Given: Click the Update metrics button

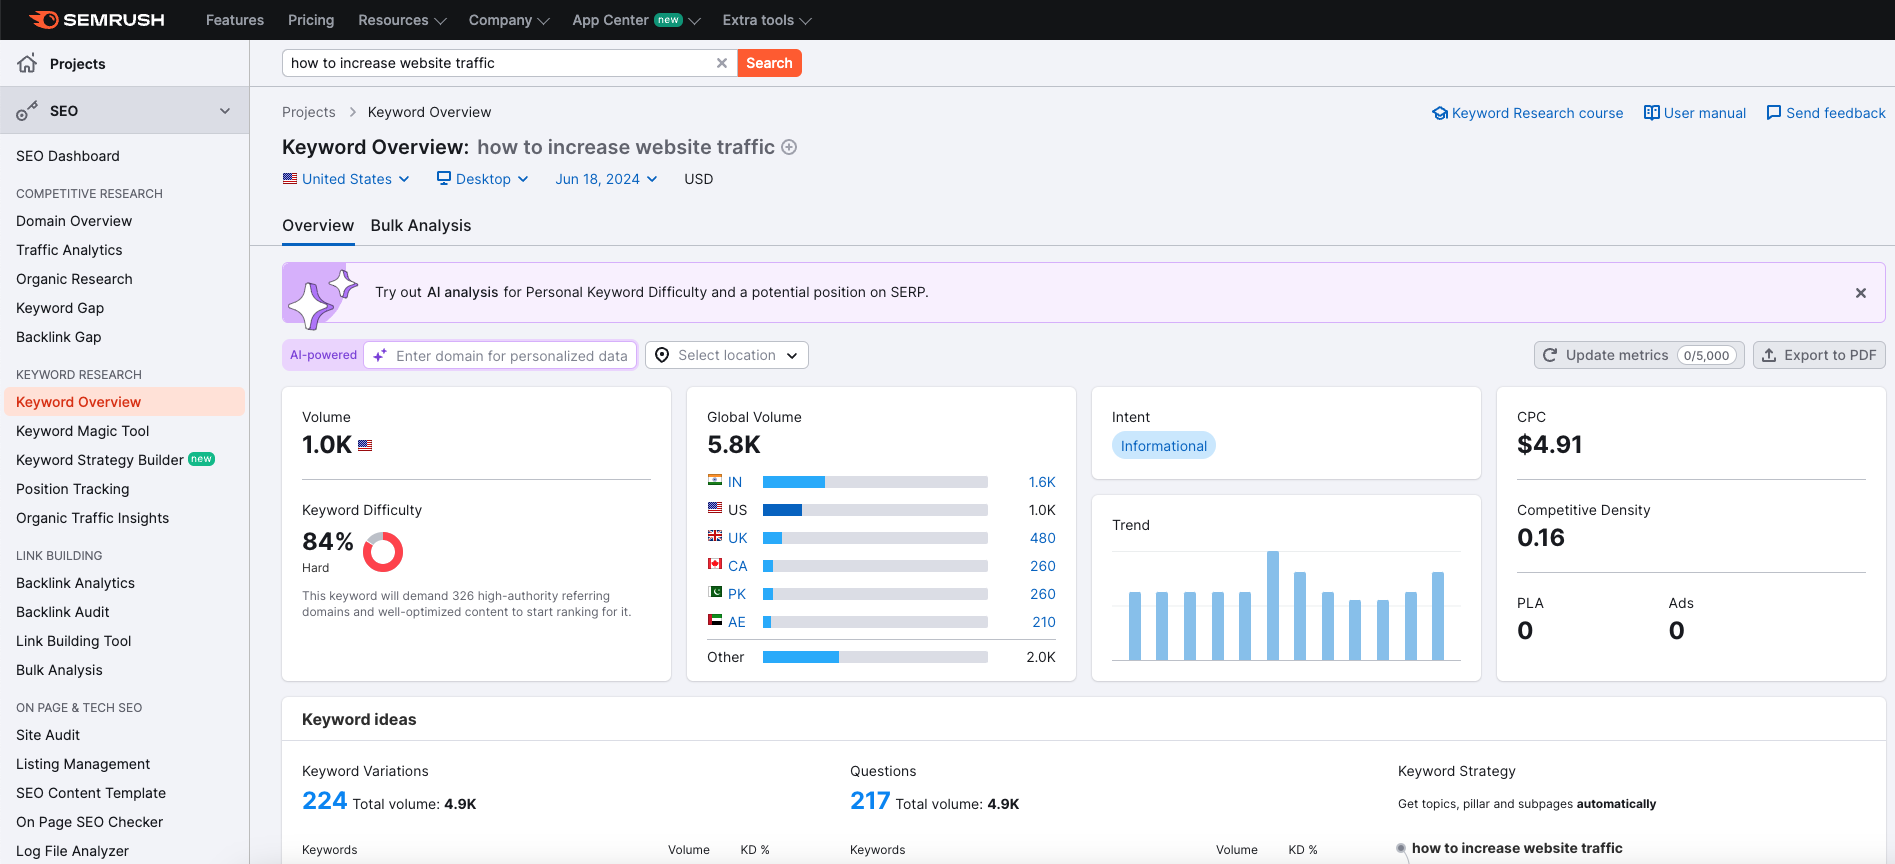Looking at the screenshot, I should (1639, 355).
